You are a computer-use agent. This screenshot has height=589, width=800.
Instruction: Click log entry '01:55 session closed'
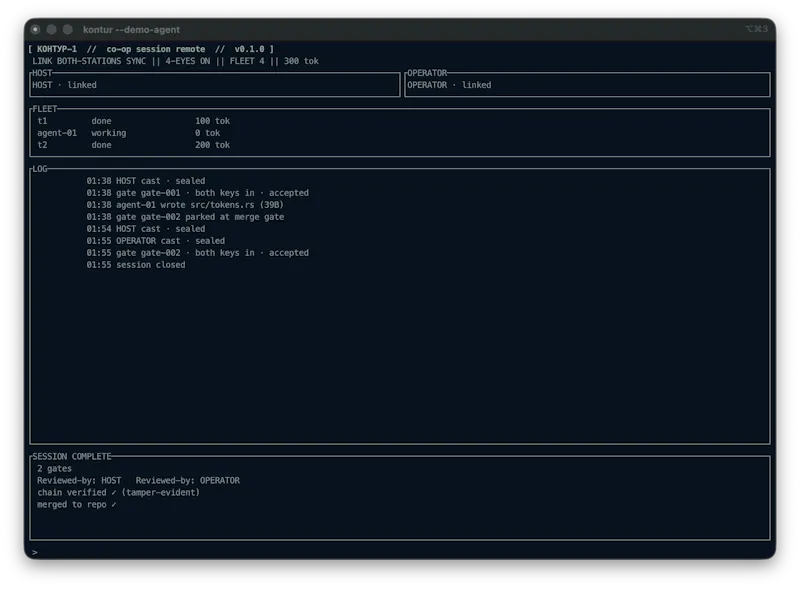(x=136, y=265)
